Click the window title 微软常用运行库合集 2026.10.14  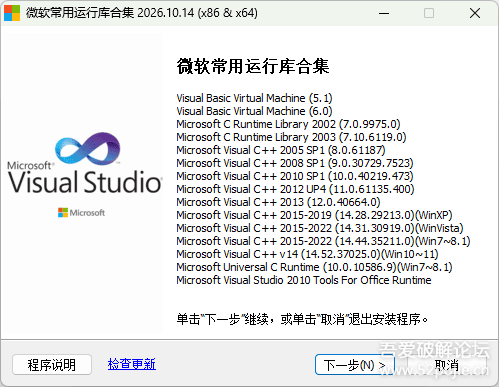pyautogui.click(x=142, y=13)
